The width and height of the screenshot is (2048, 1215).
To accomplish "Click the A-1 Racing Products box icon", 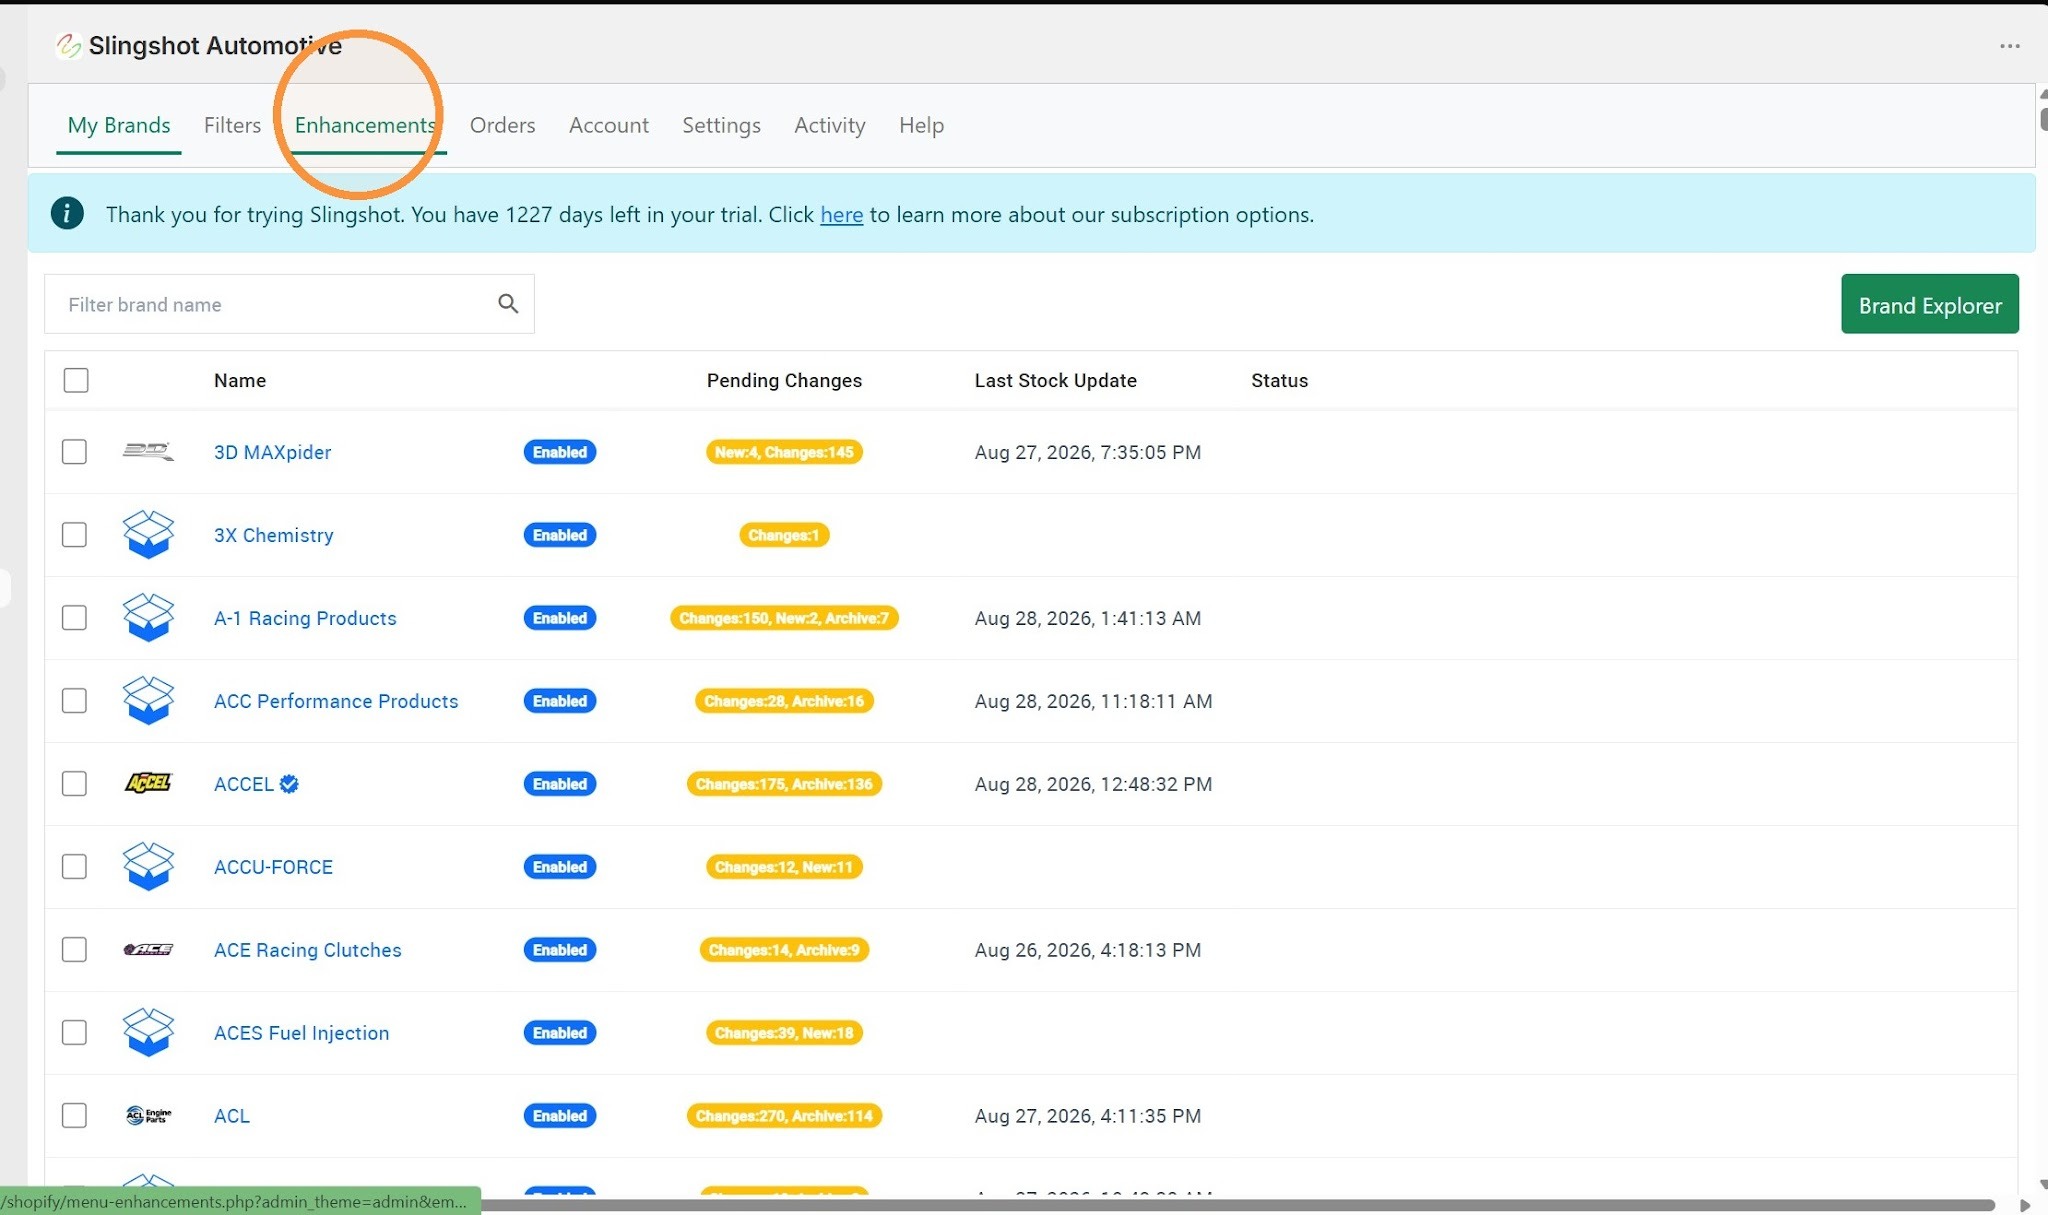I will (x=148, y=618).
